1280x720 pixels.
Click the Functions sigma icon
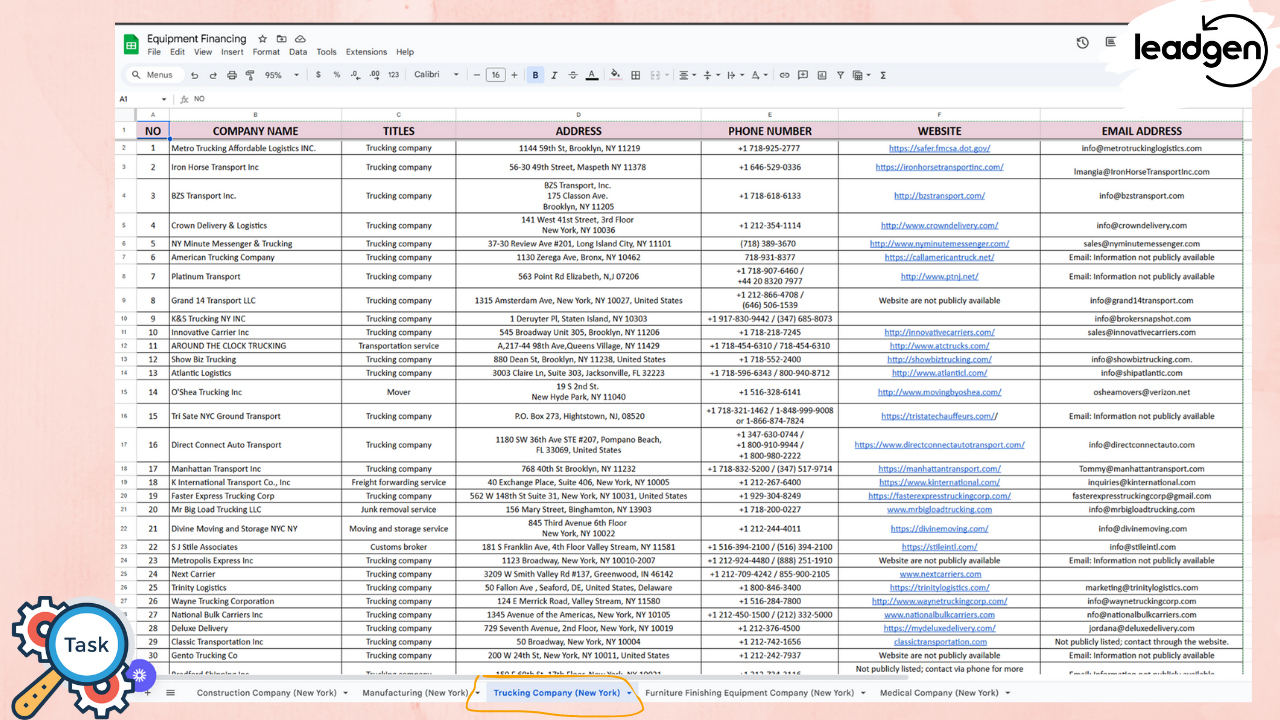883,75
